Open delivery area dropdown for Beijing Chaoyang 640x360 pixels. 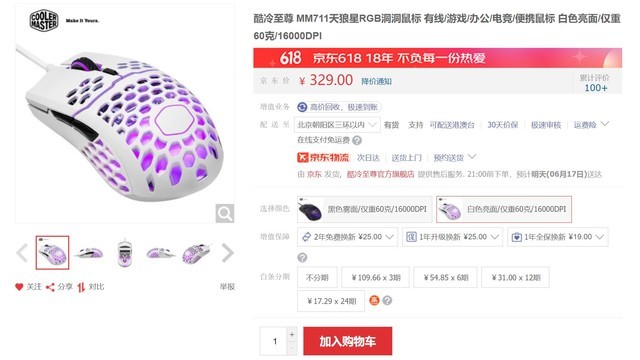click(337, 124)
